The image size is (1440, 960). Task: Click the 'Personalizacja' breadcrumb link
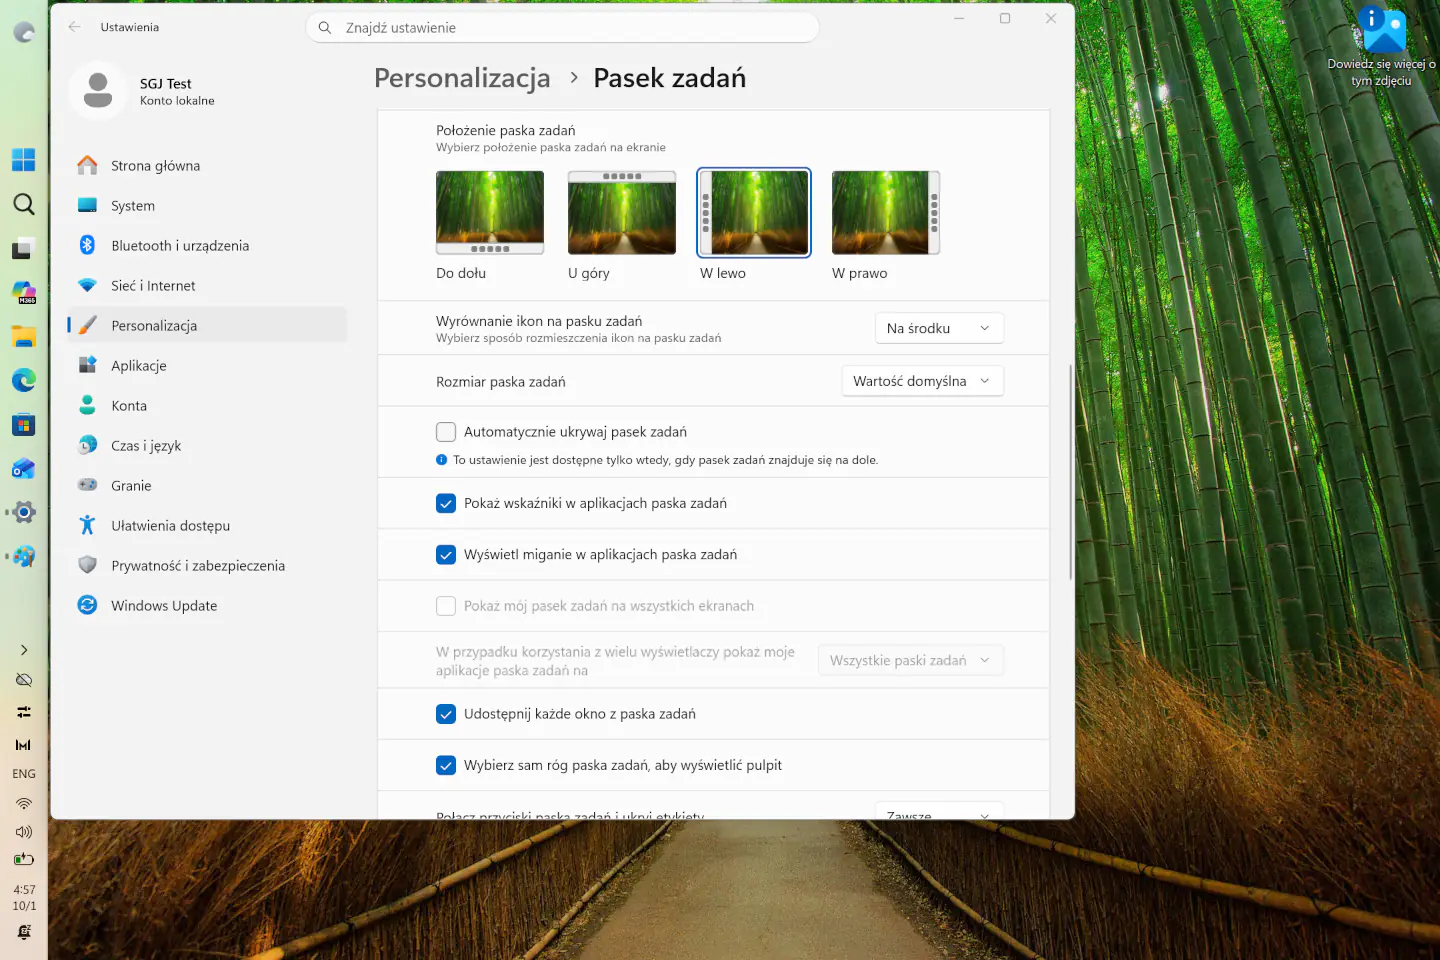[462, 78]
